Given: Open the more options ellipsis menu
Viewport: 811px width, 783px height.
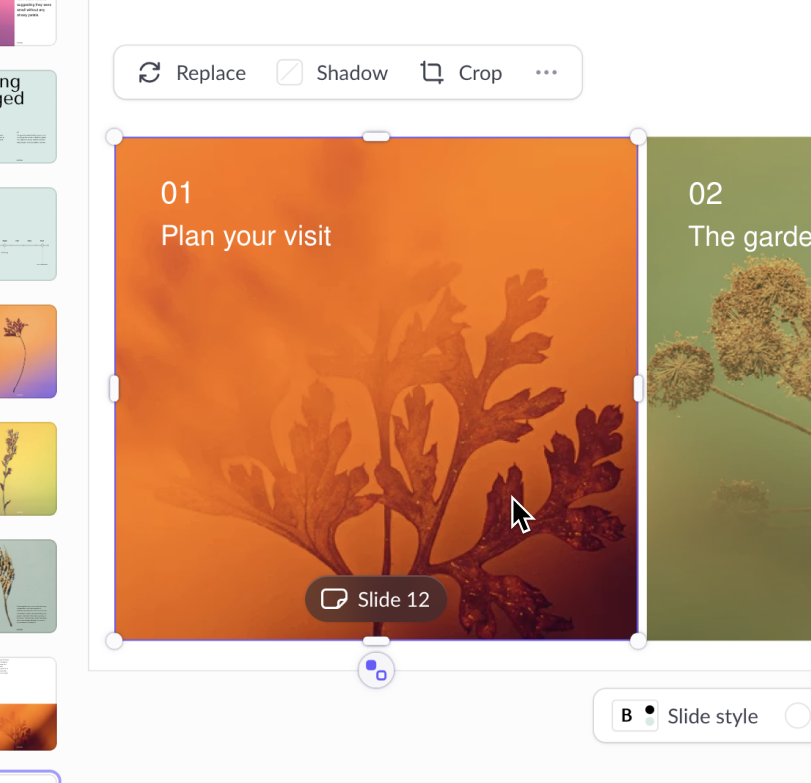Looking at the screenshot, I should coord(546,72).
